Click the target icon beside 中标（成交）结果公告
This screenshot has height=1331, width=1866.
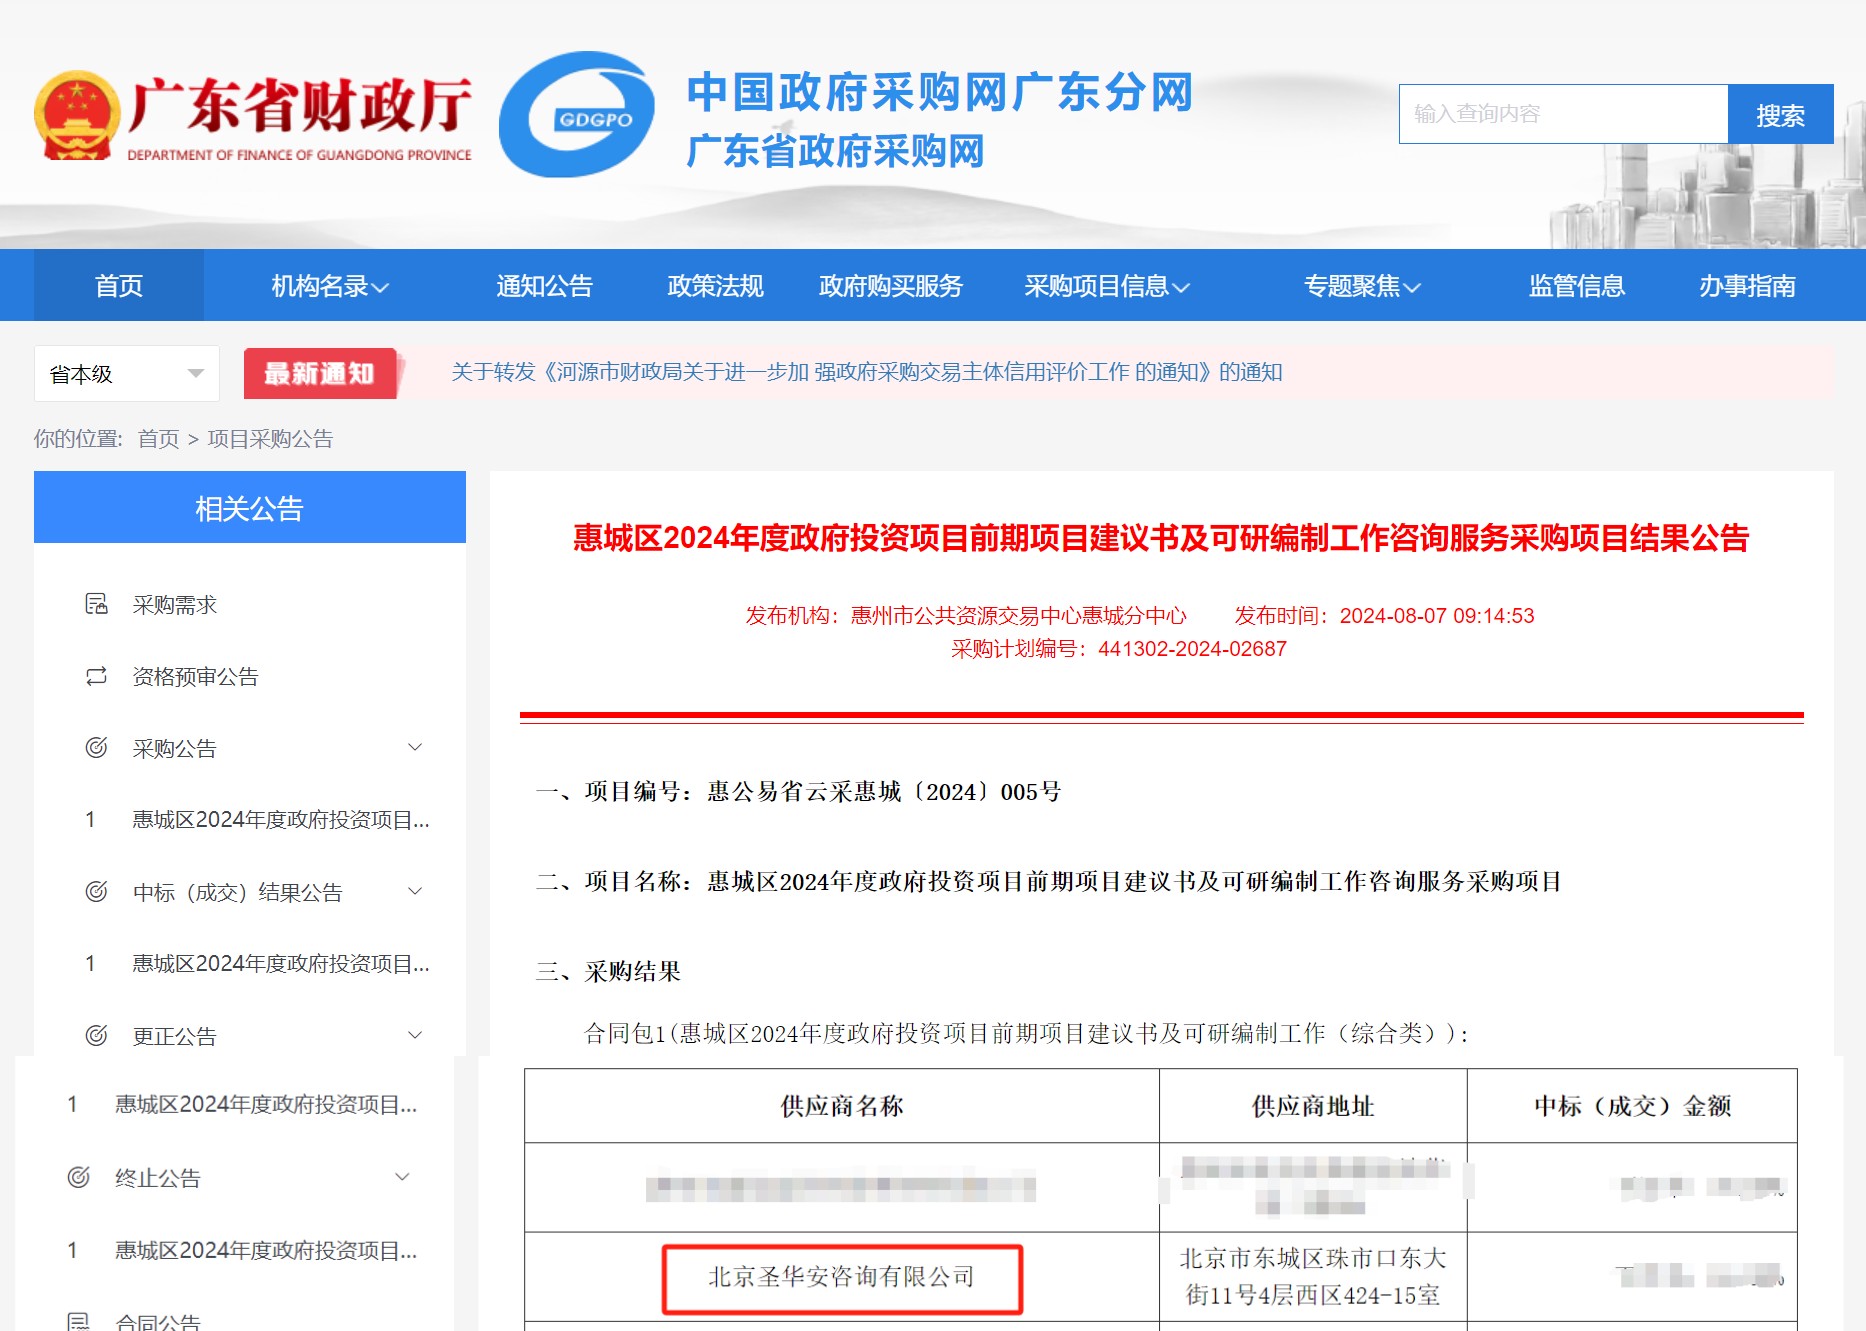tap(96, 892)
